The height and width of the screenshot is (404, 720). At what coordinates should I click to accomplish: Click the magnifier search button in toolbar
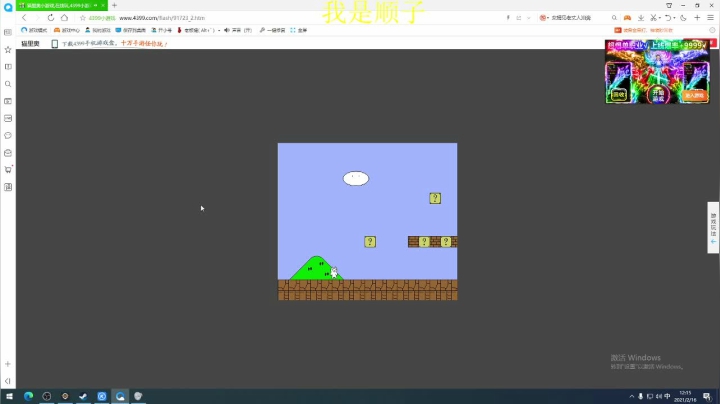[614, 18]
